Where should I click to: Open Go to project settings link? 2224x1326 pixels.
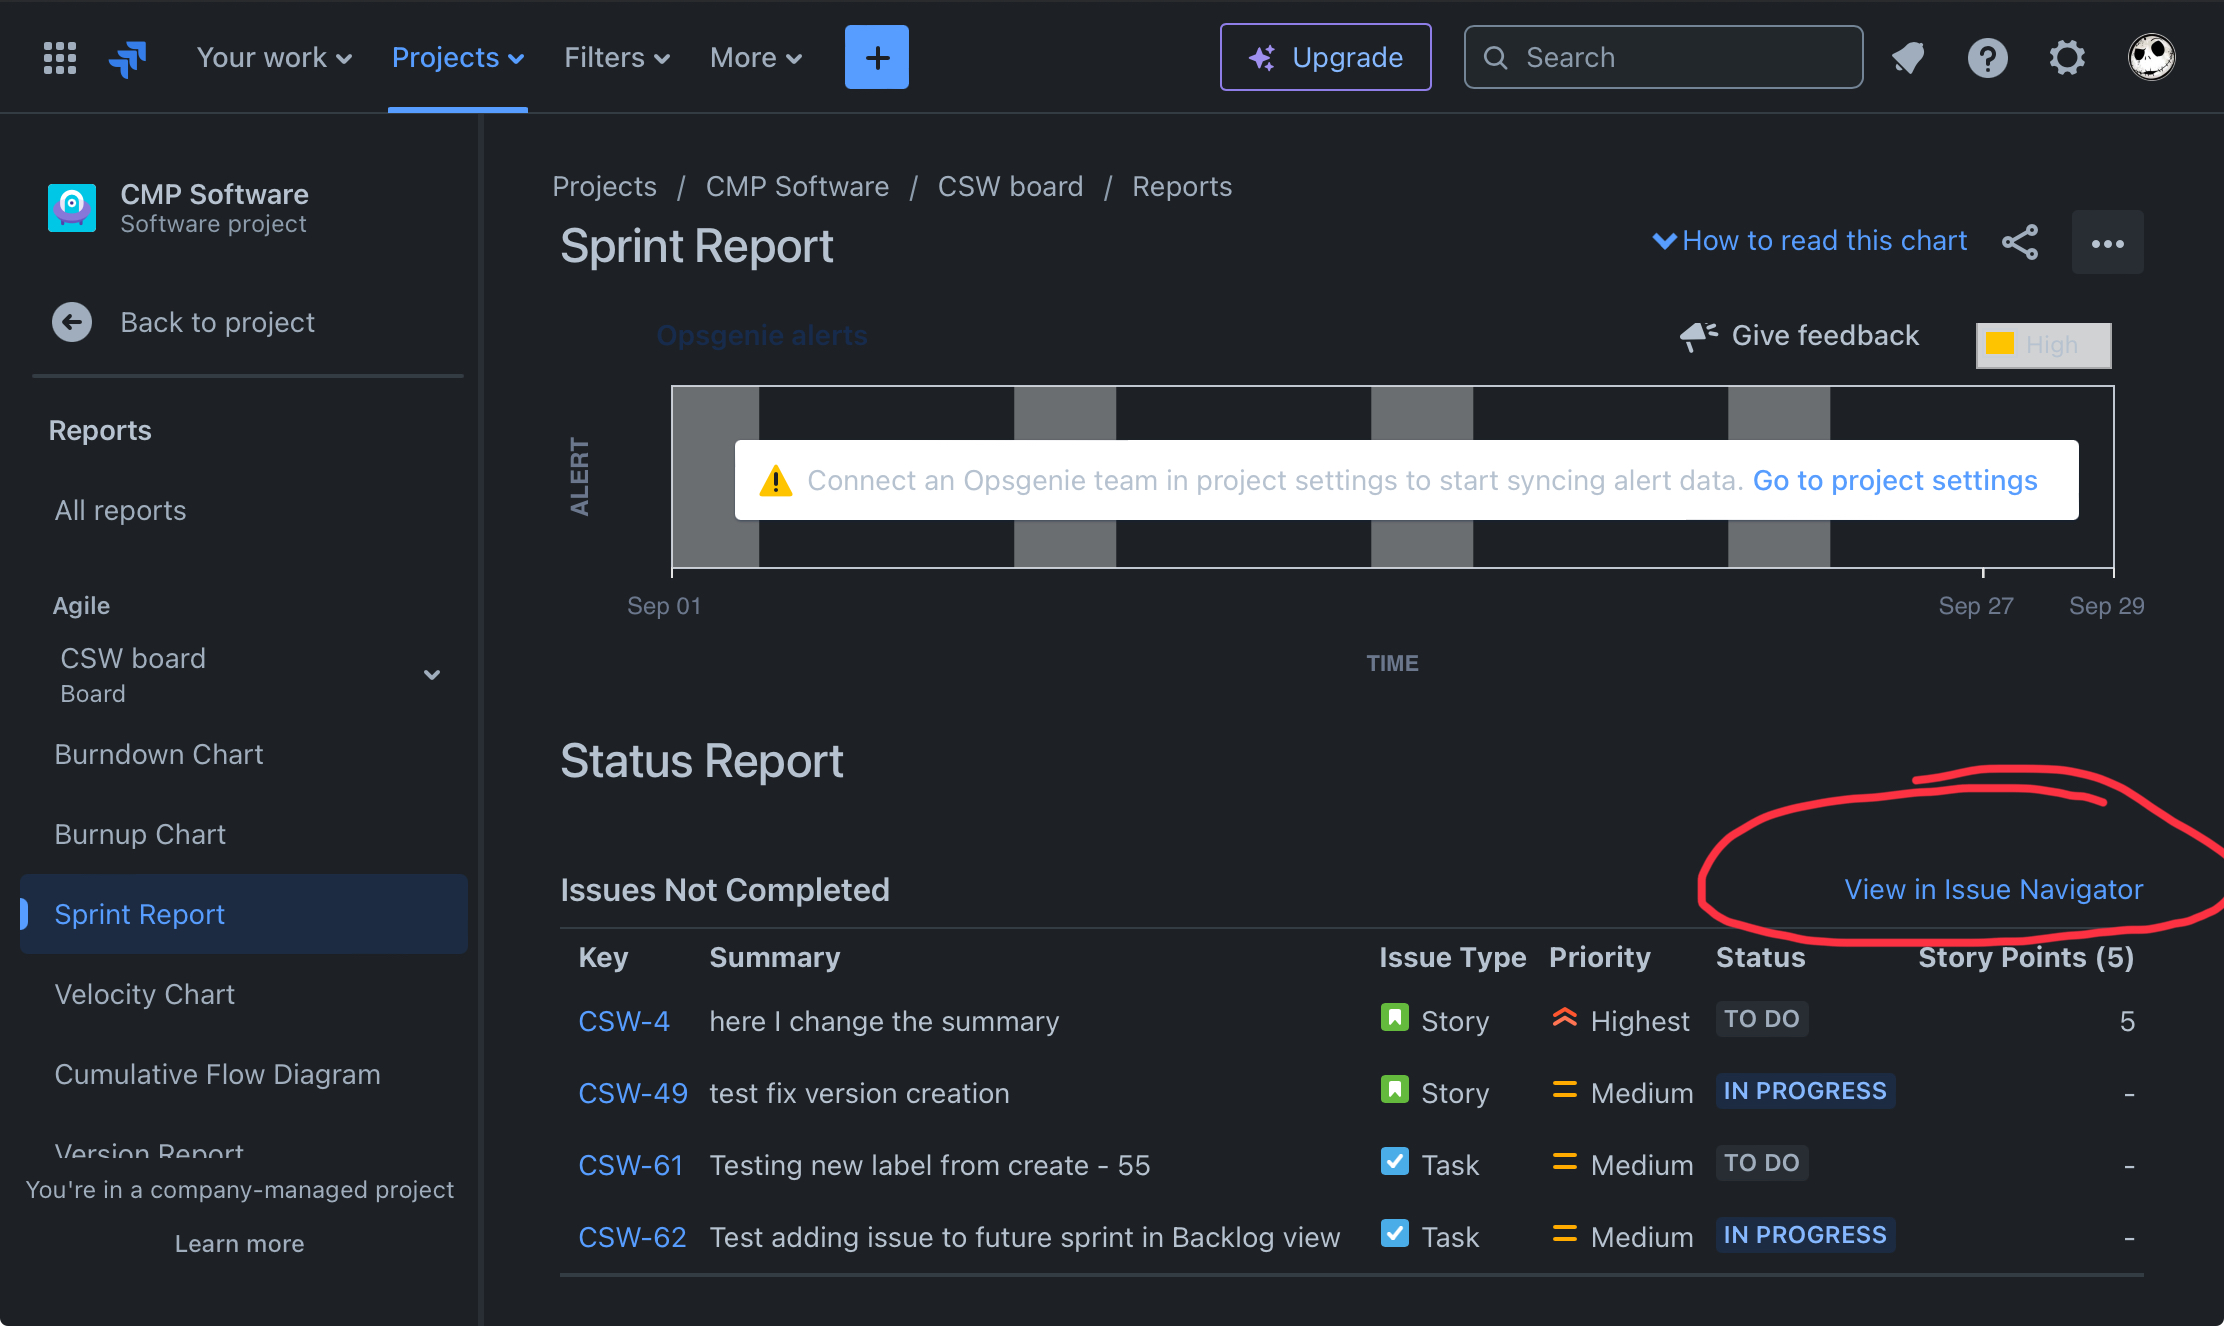click(x=1894, y=480)
